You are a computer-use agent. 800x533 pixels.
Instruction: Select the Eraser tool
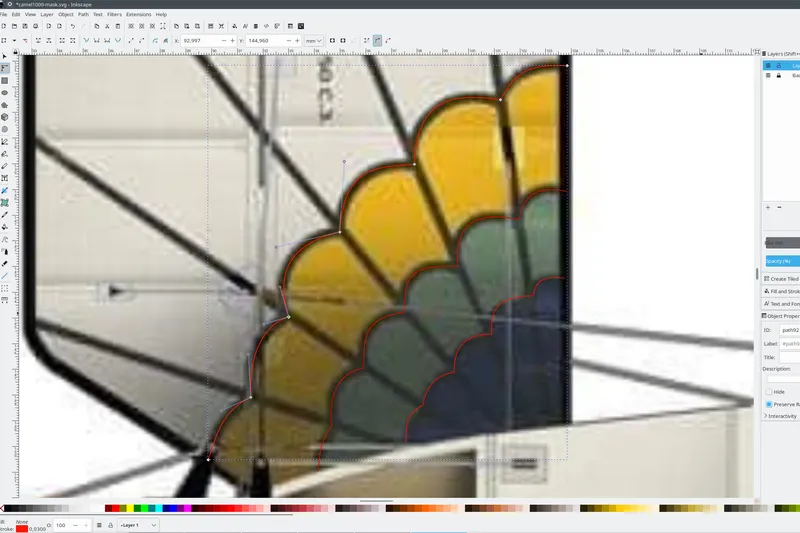[x=5, y=264]
